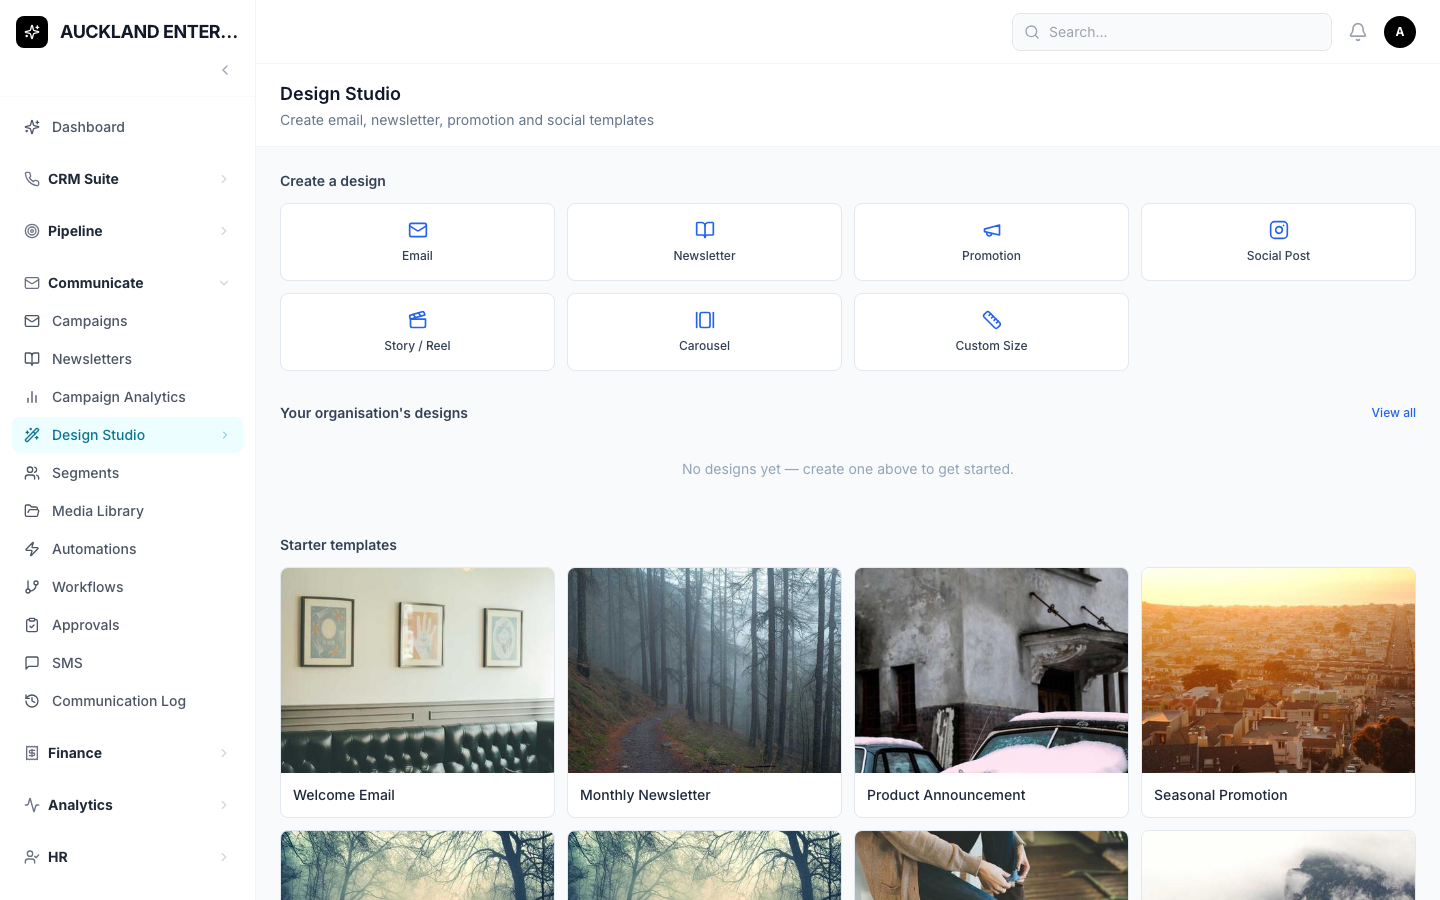1440x900 pixels.
Task: Click the Communication Log history icon
Action: click(32, 701)
